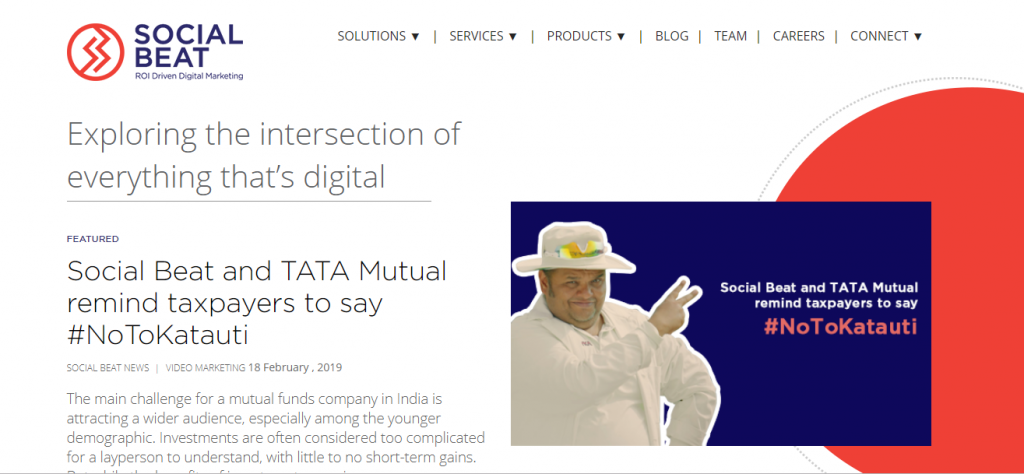The height and width of the screenshot is (474, 1024).
Task: Navigate to the CAREERS page
Action: 798,36
